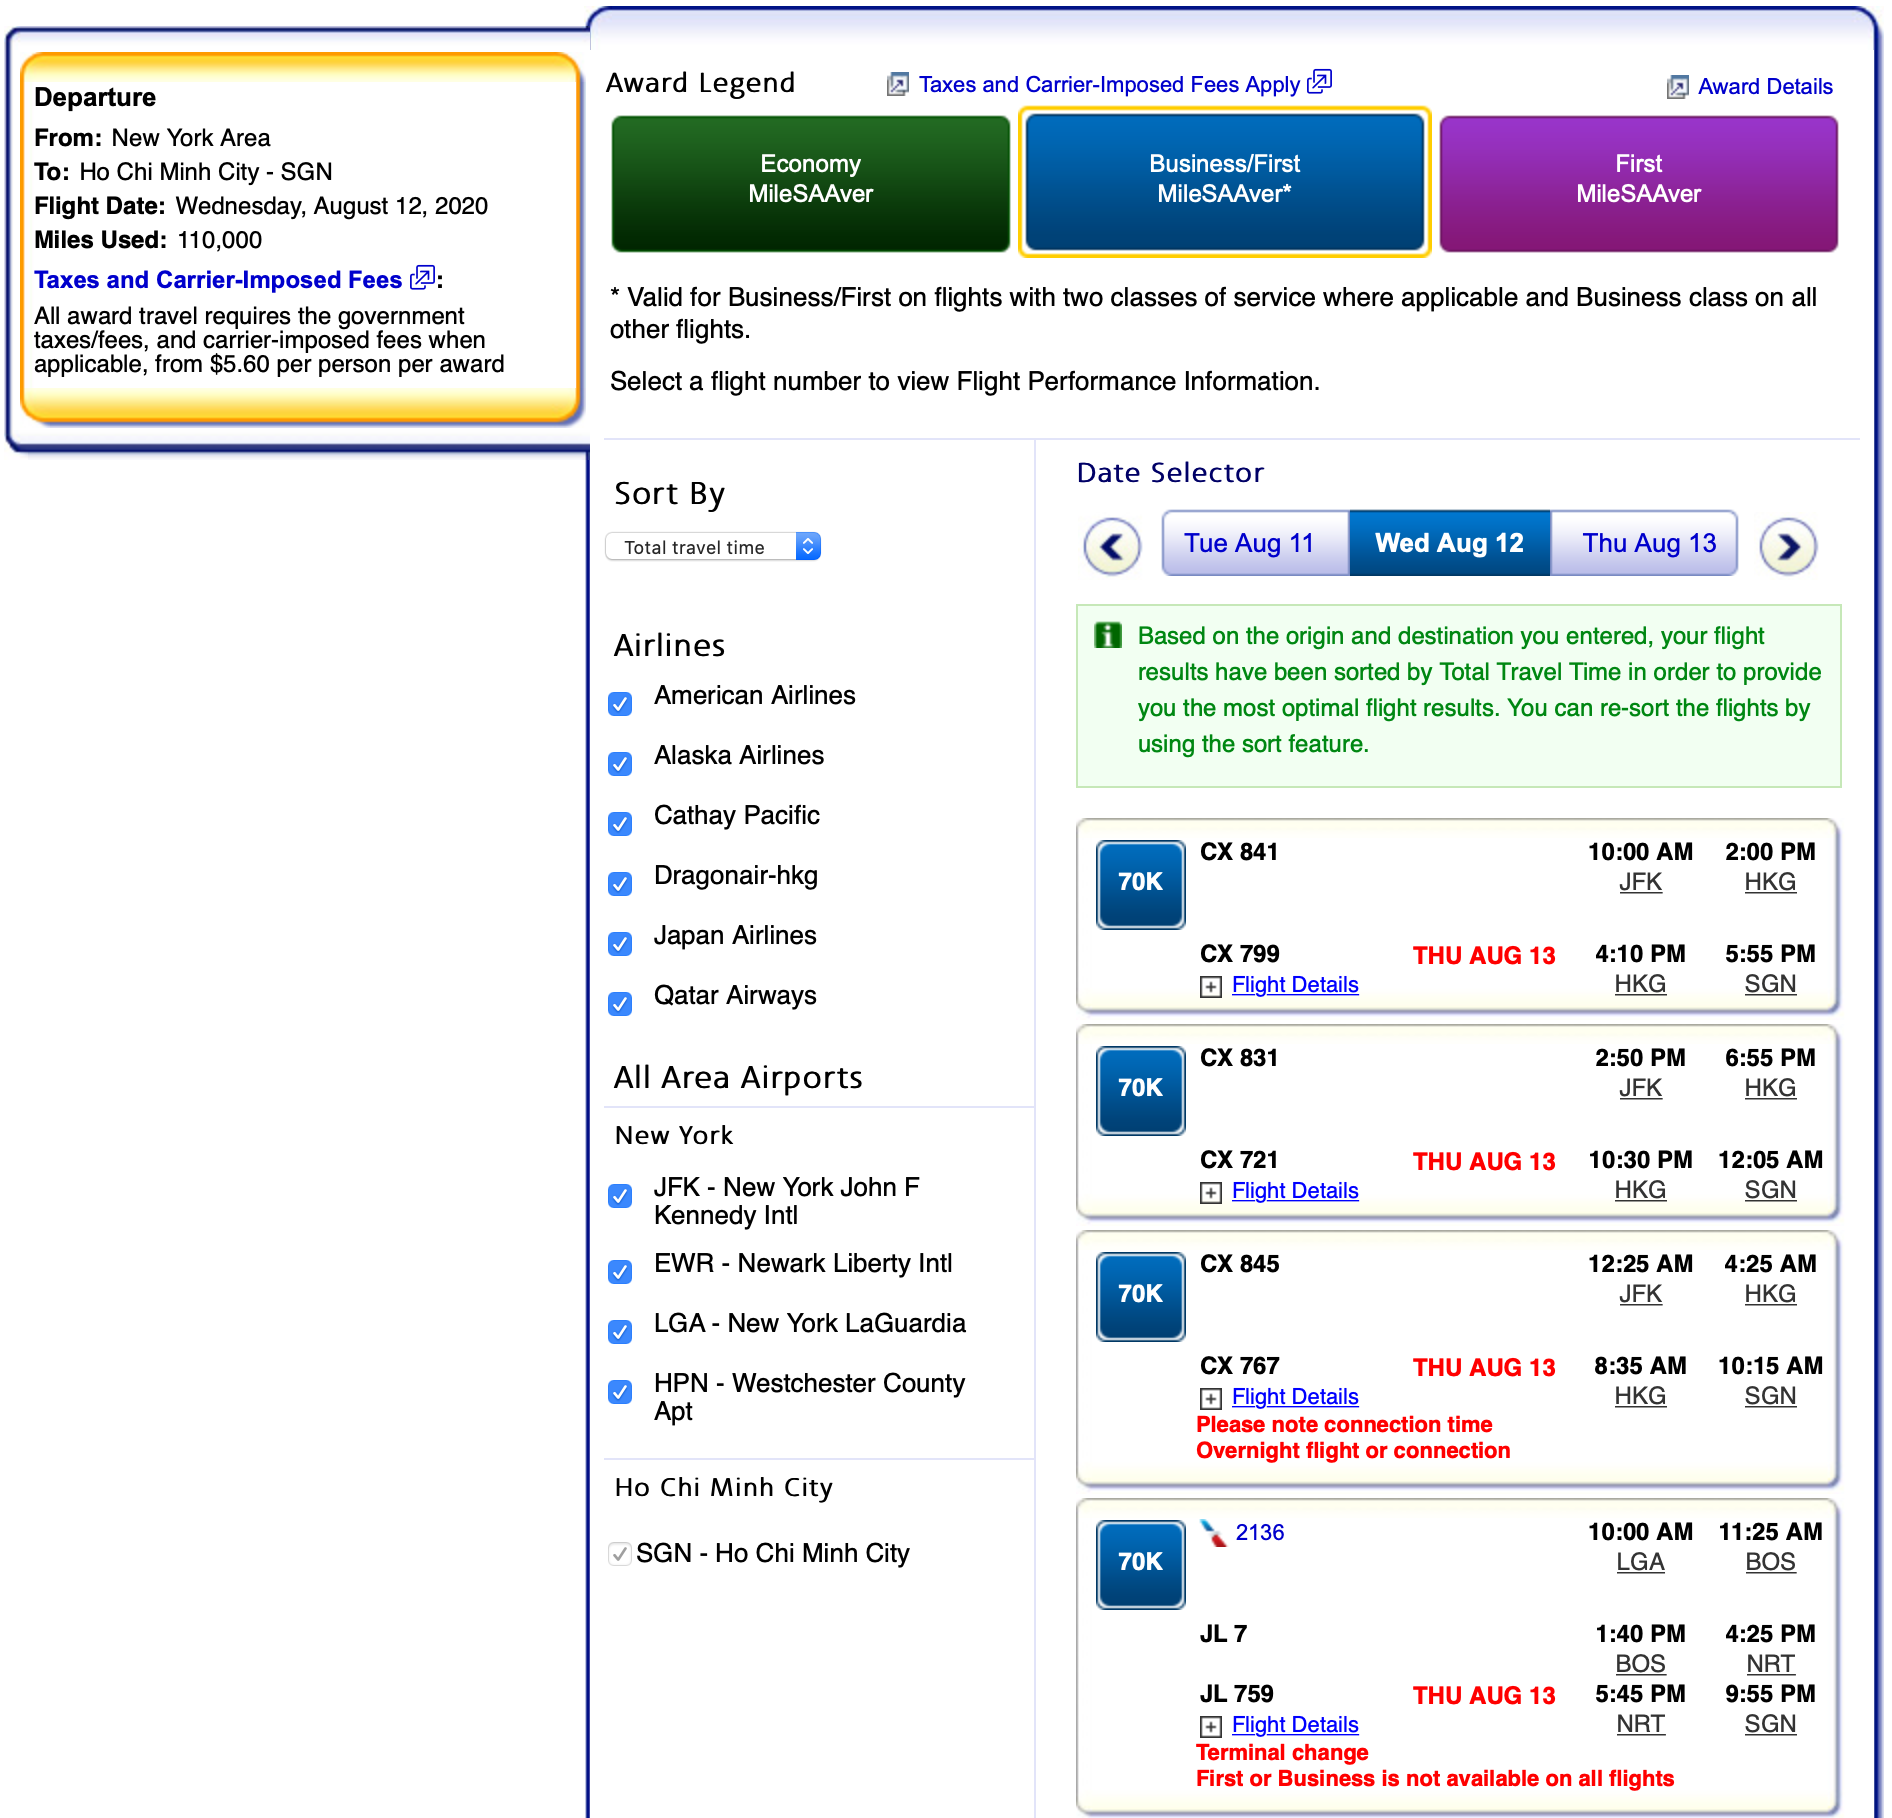Click the plus icon beside CX 799 Flight Details

1211,987
